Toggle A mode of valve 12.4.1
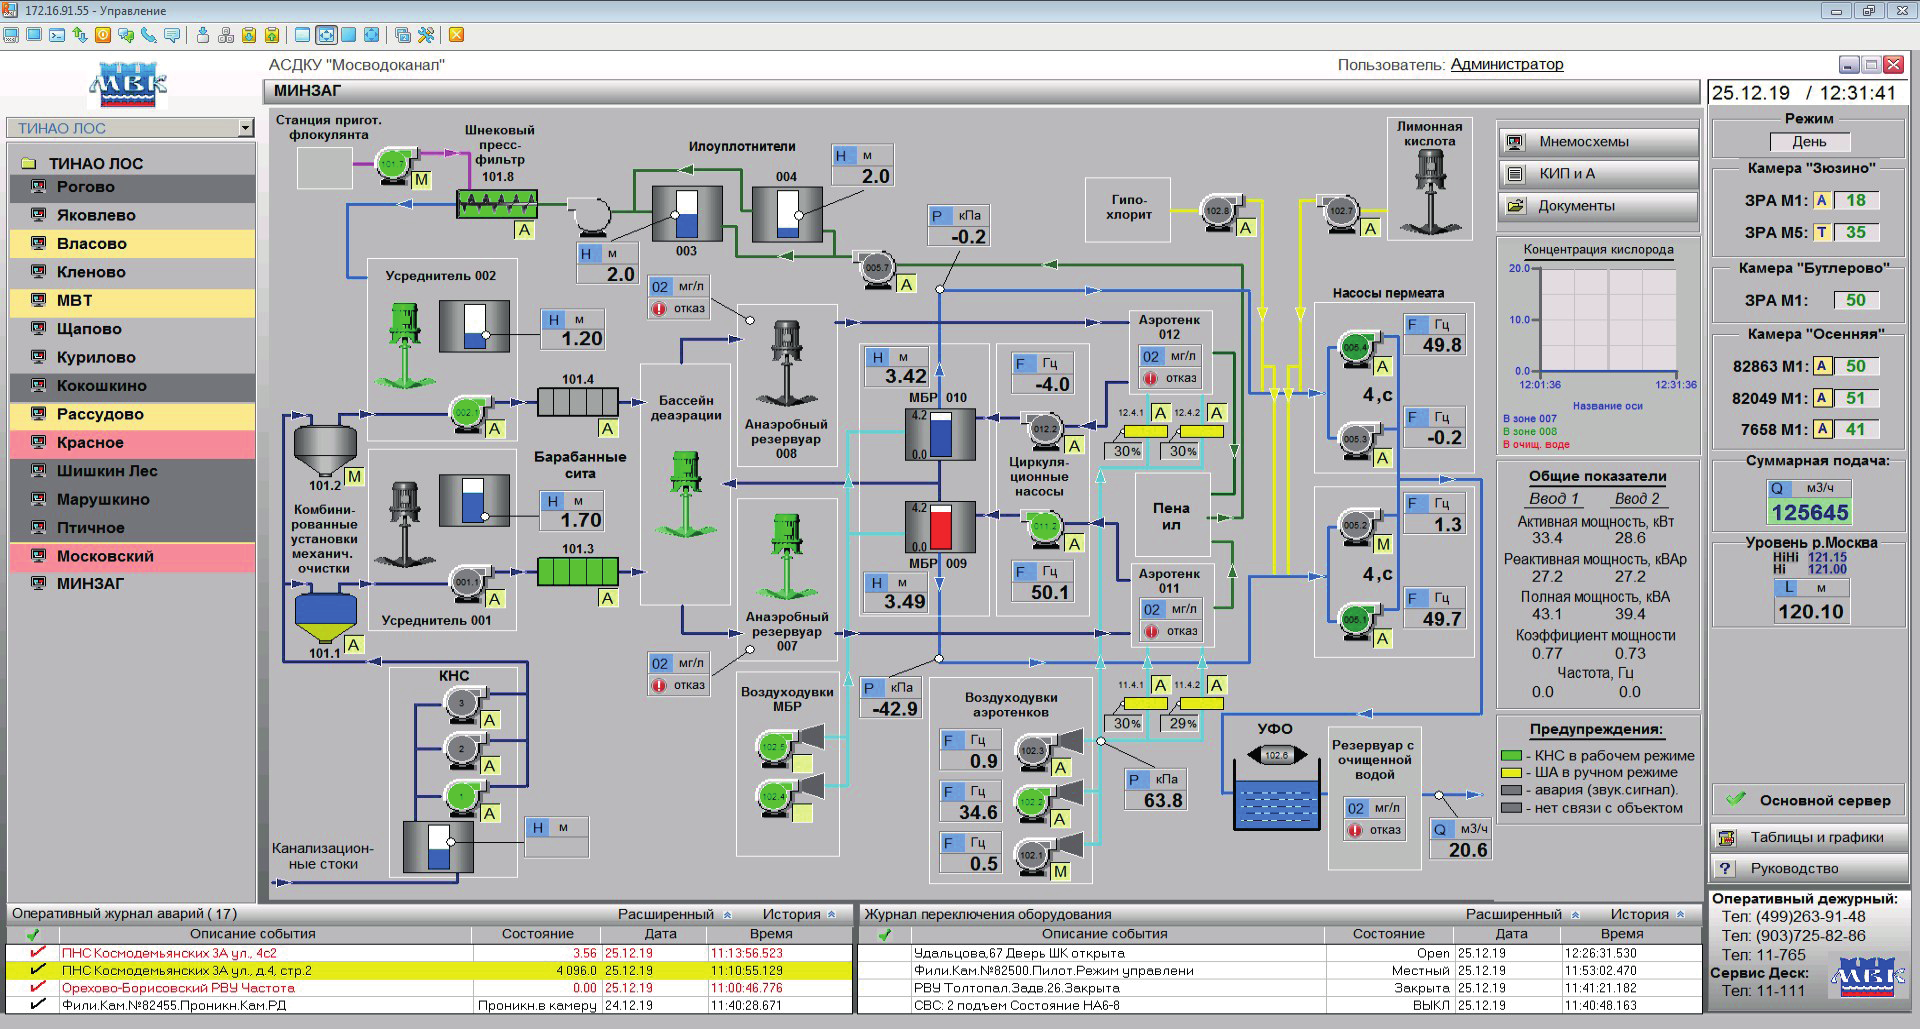 pos(1160,413)
